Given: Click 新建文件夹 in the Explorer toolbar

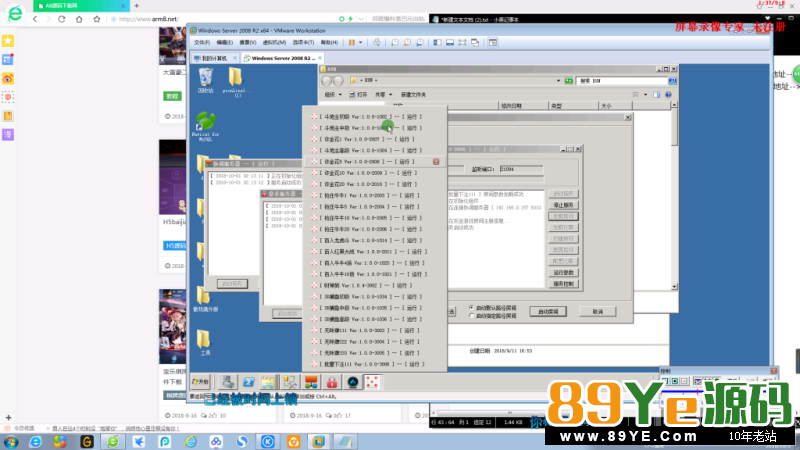Looking at the screenshot, I should pyautogui.click(x=413, y=94).
